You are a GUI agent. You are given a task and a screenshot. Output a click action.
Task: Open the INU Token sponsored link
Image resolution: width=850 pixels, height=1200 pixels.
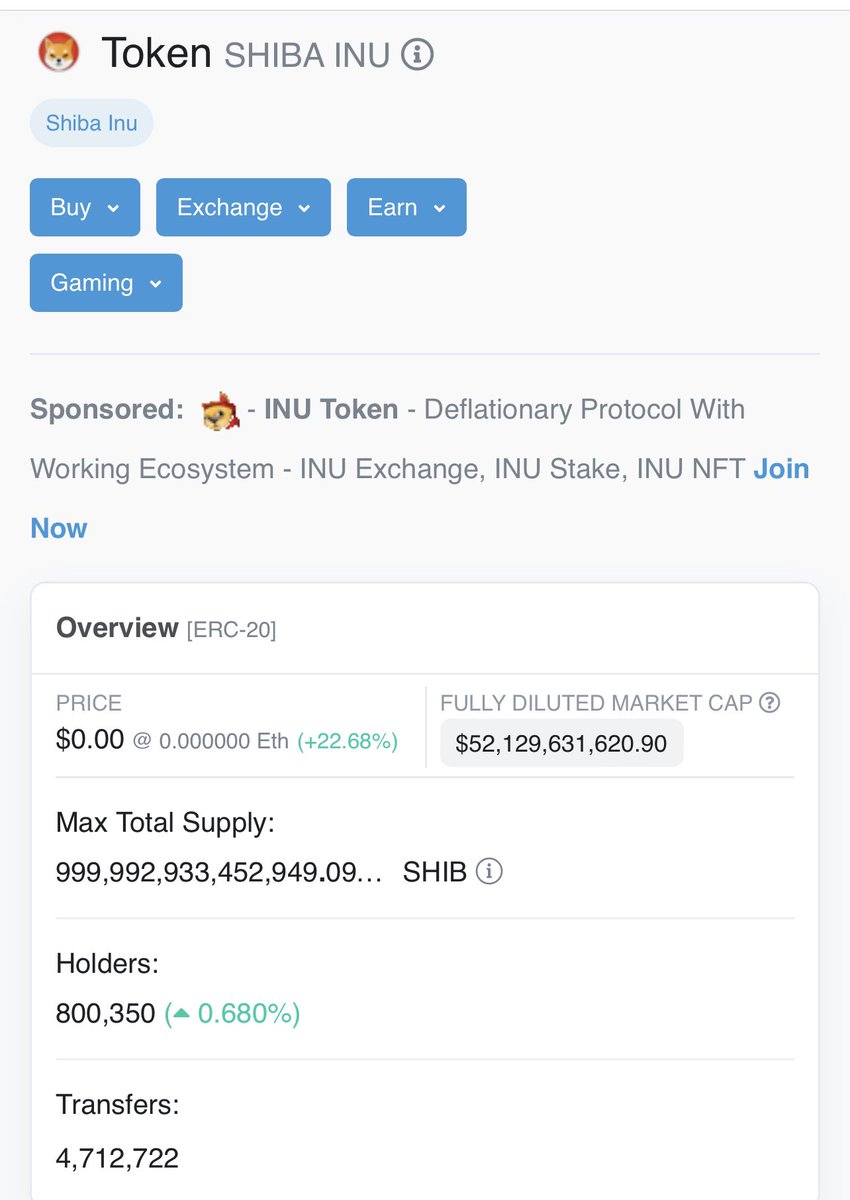[331, 410]
